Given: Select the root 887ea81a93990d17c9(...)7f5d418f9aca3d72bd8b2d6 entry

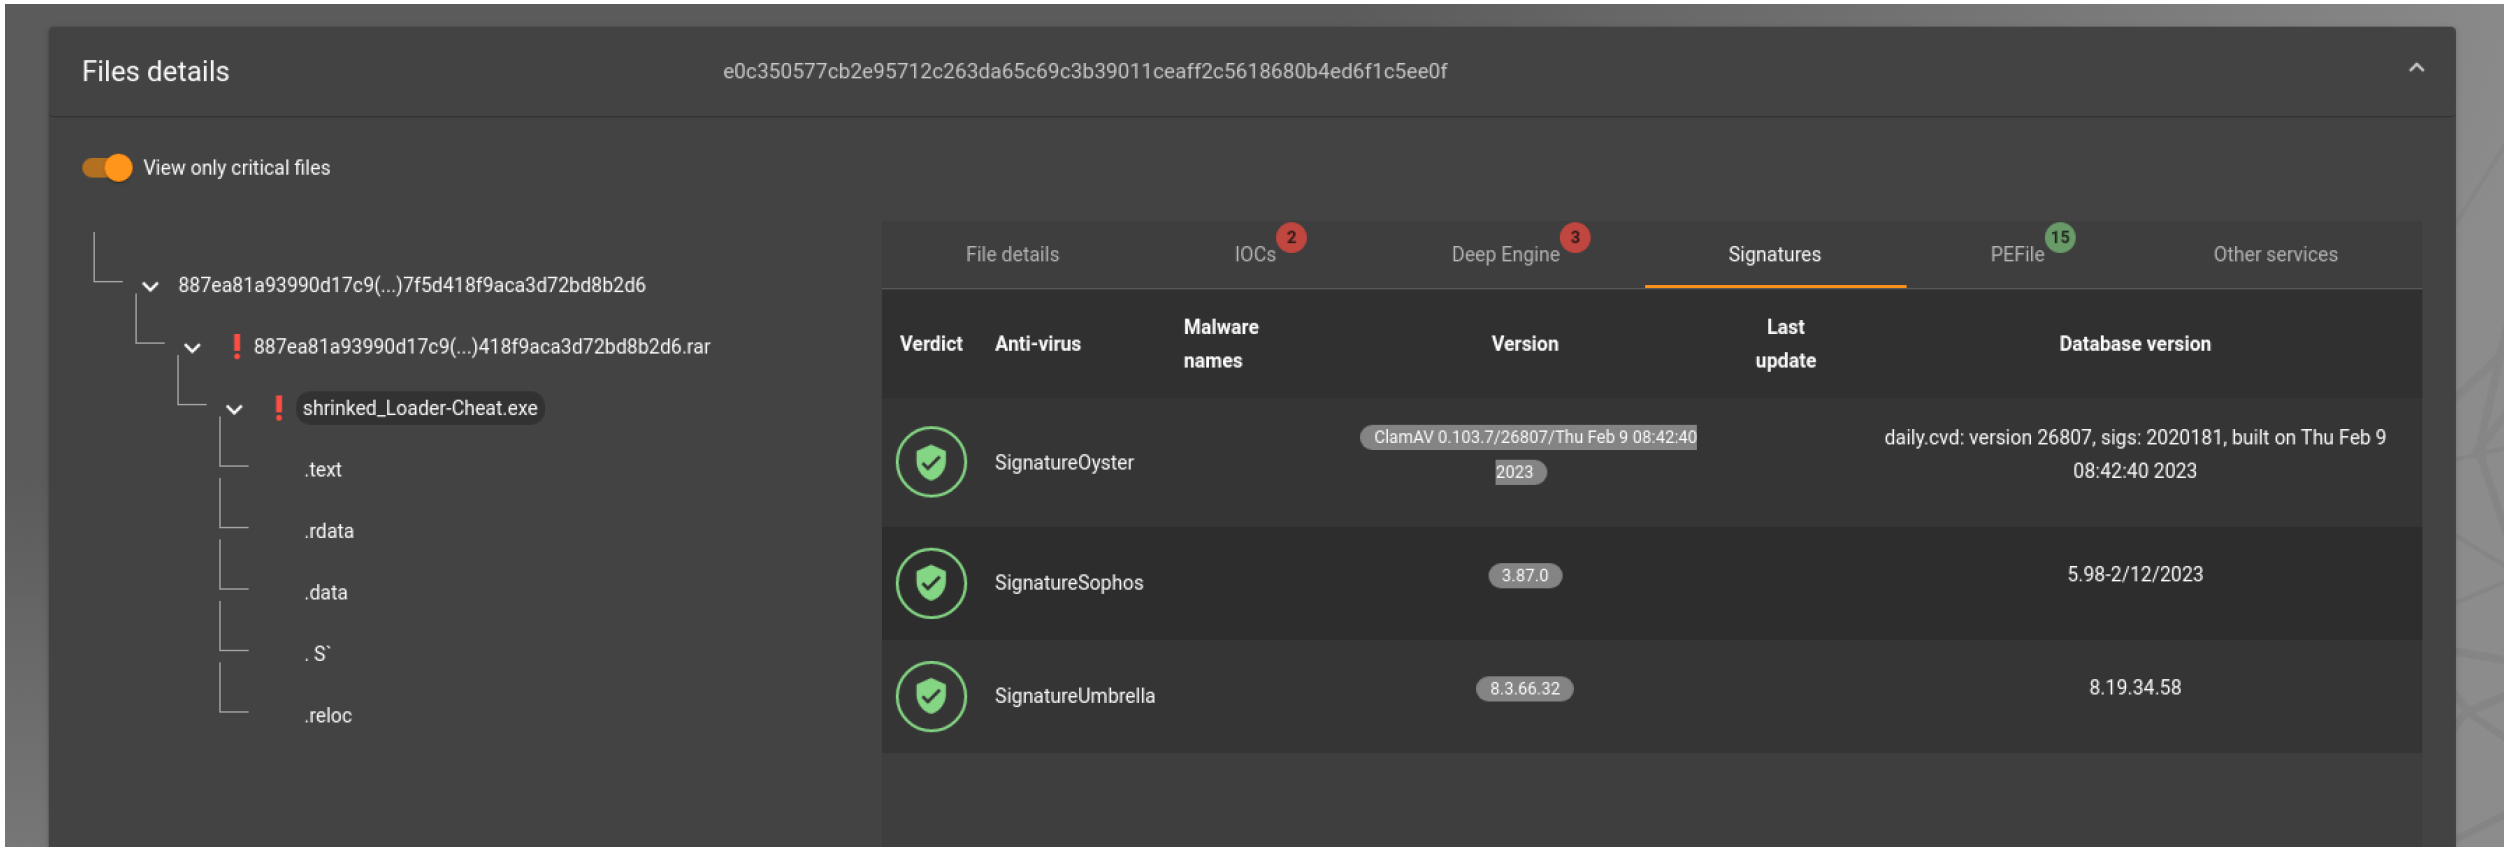Looking at the screenshot, I should pyautogui.click(x=412, y=285).
